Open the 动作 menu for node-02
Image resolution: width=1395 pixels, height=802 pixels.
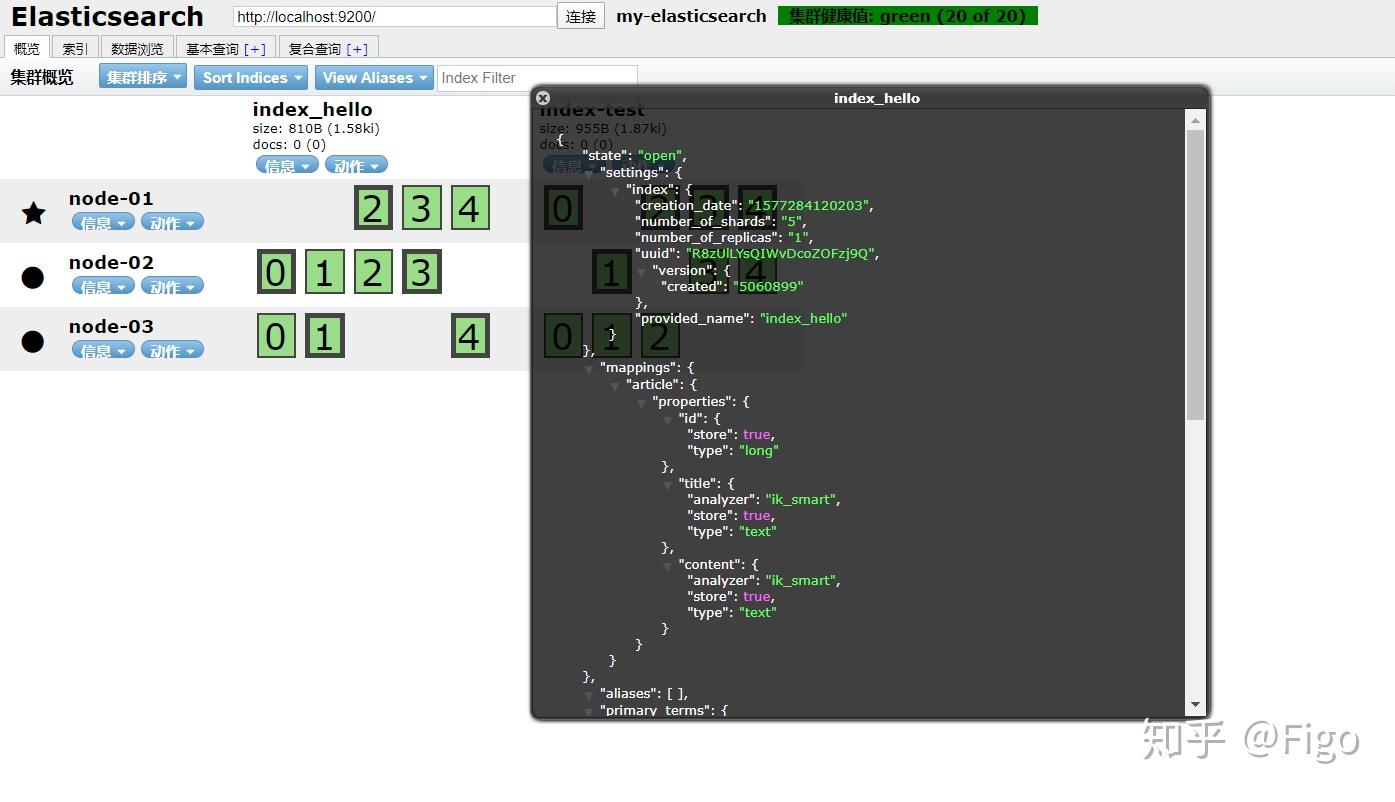point(172,286)
